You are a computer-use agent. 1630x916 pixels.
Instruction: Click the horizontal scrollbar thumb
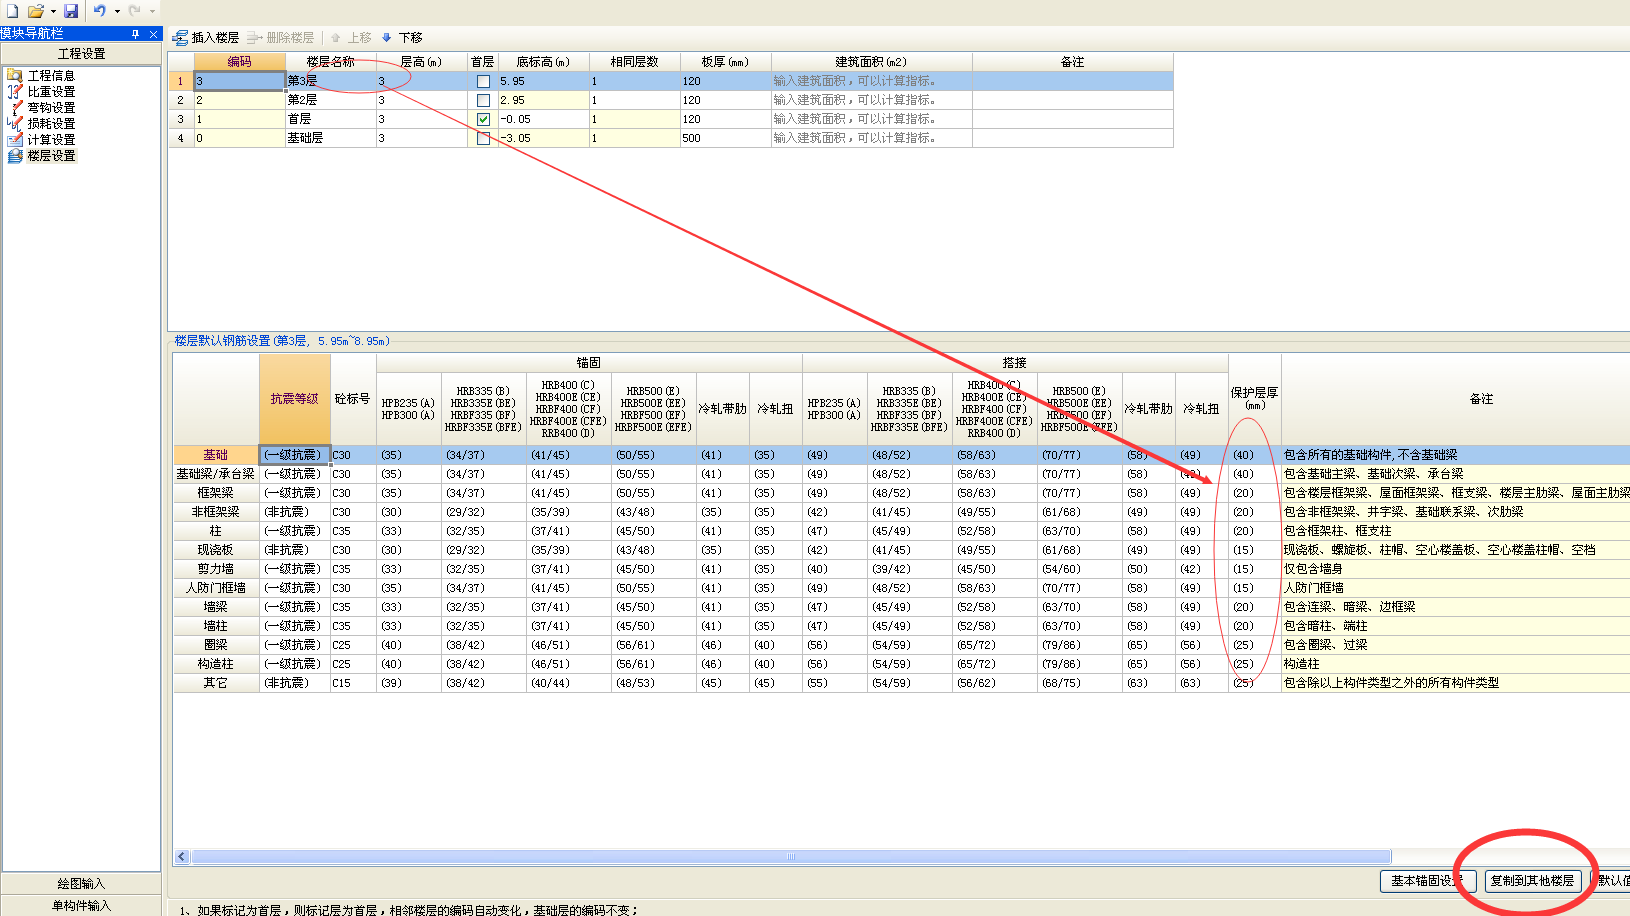point(791,857)
